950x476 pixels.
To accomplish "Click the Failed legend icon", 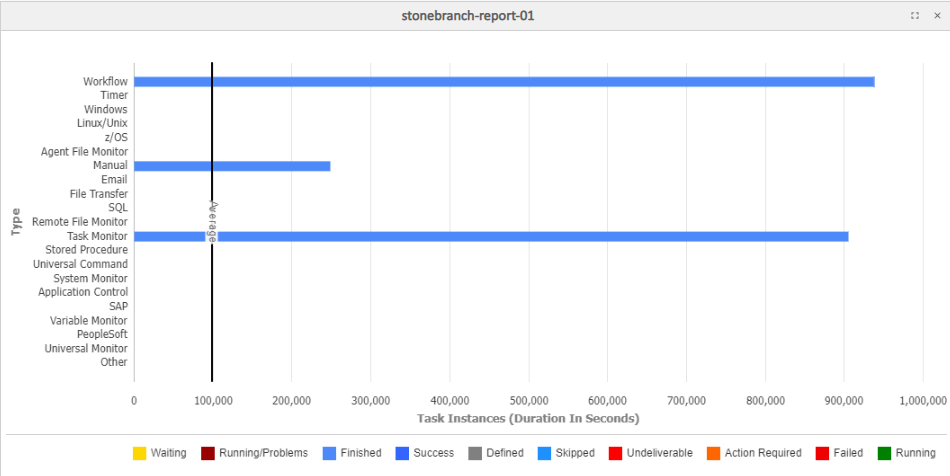I will [823, 453].
